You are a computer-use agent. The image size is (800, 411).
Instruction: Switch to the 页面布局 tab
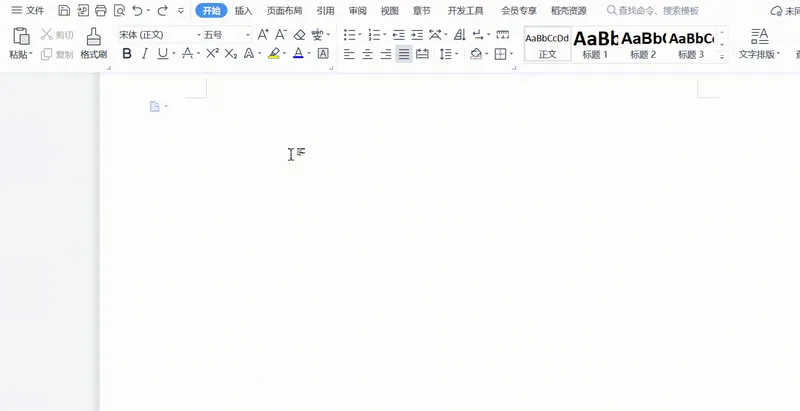(x=284, y=11)
